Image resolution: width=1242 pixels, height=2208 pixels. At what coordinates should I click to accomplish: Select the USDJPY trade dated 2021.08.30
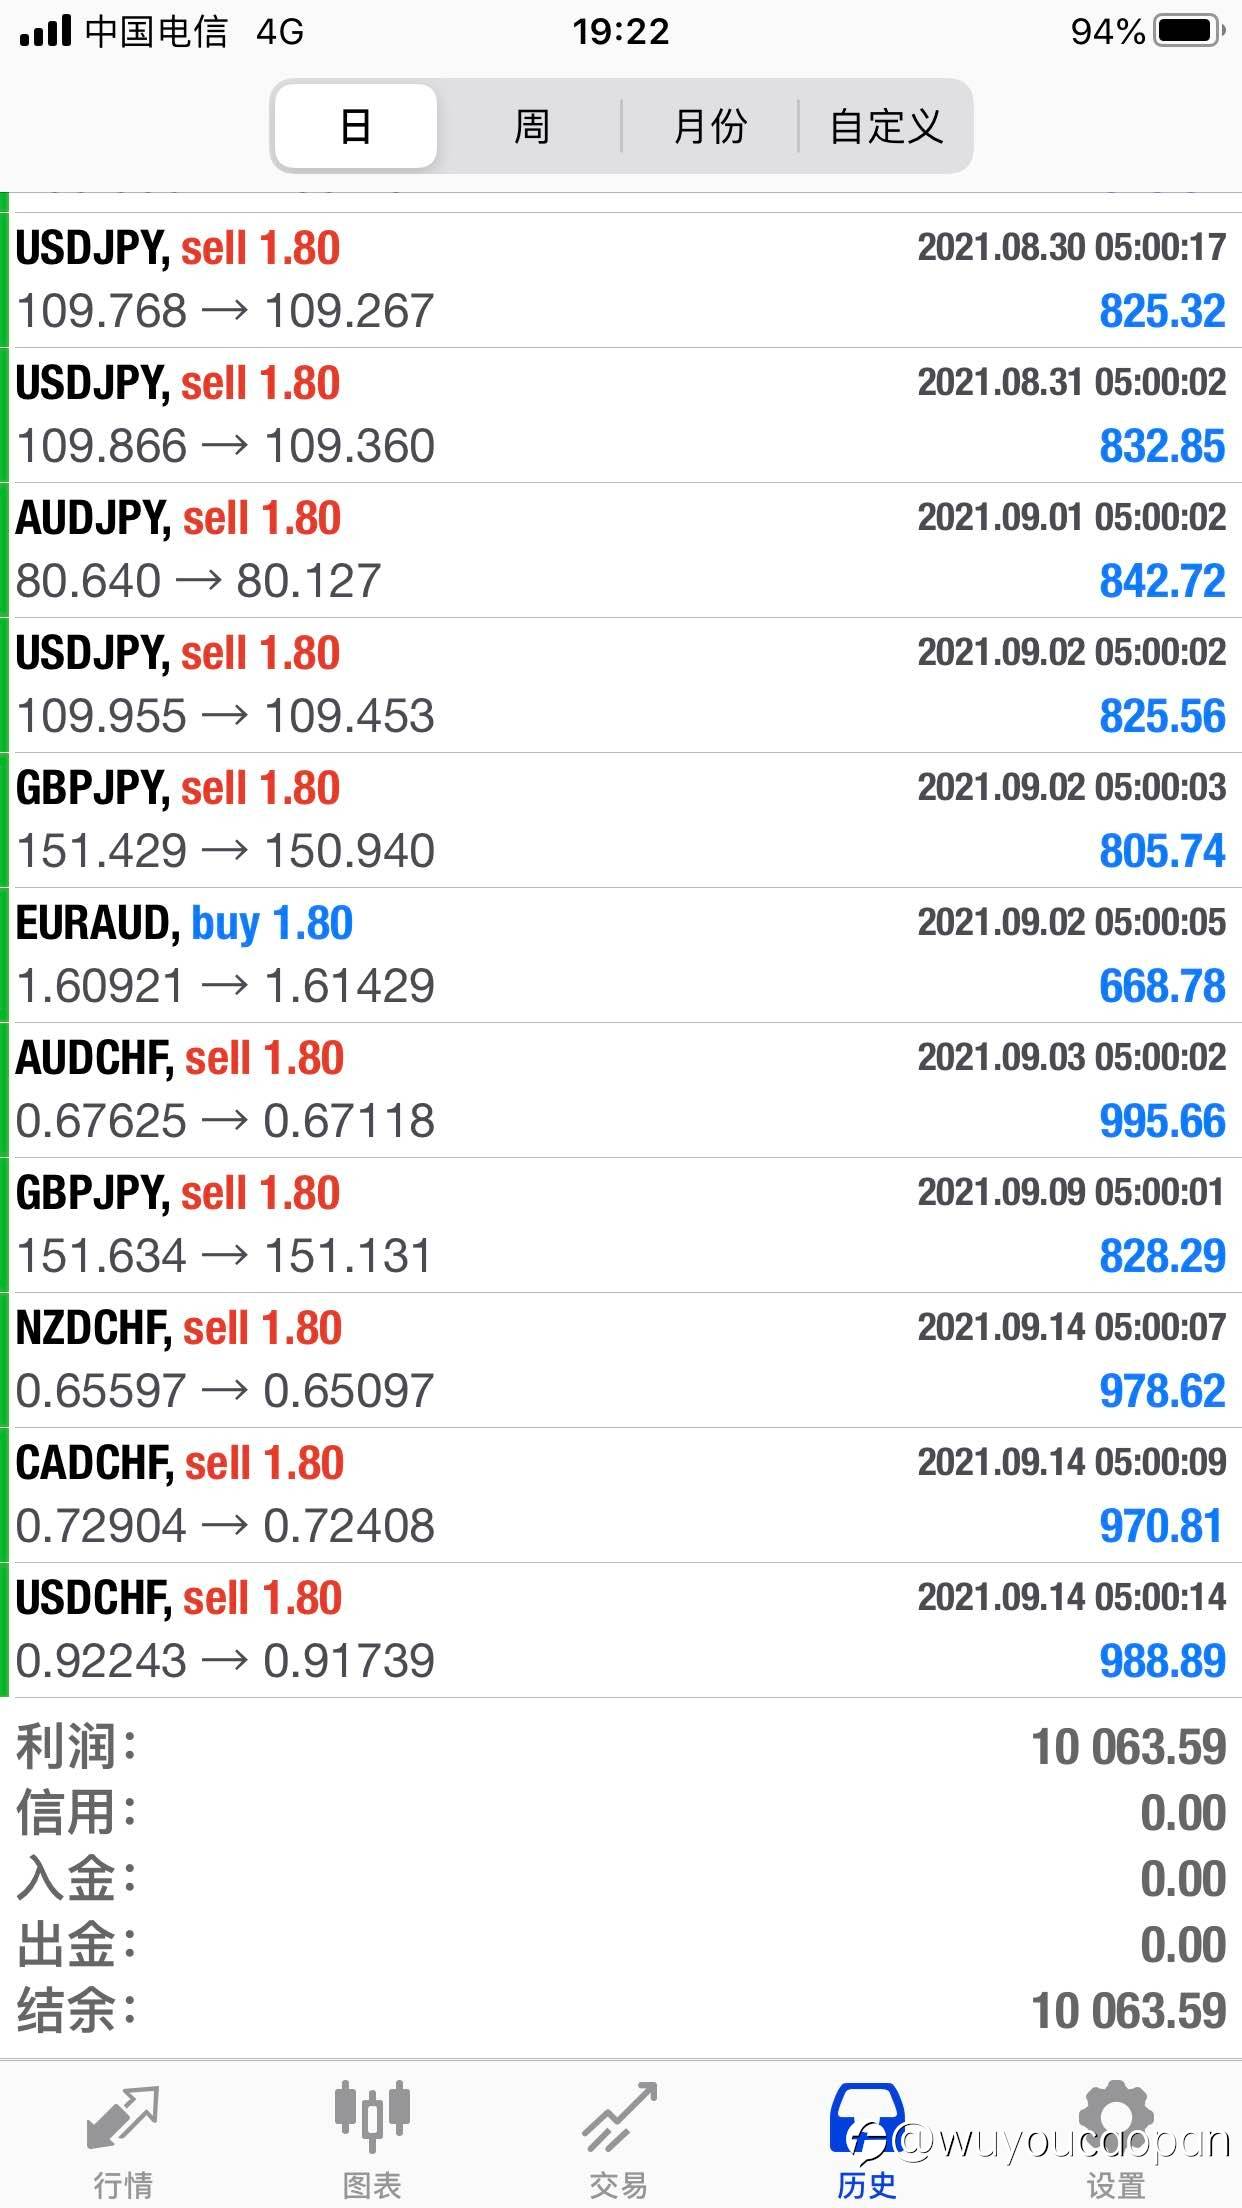(x=620, y=280)
